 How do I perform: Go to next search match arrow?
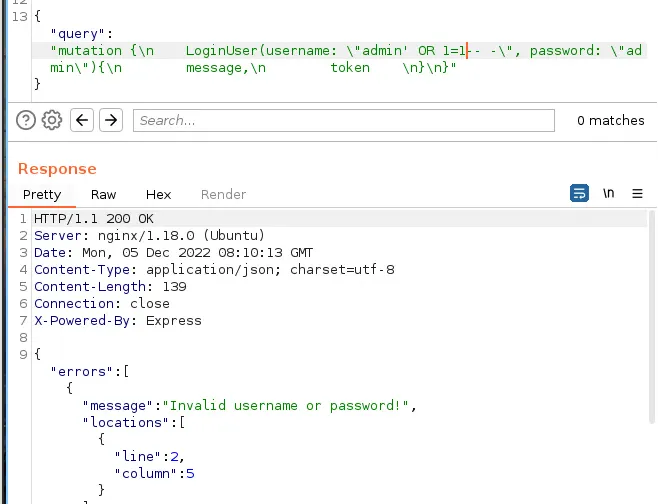tap(111, 120)
